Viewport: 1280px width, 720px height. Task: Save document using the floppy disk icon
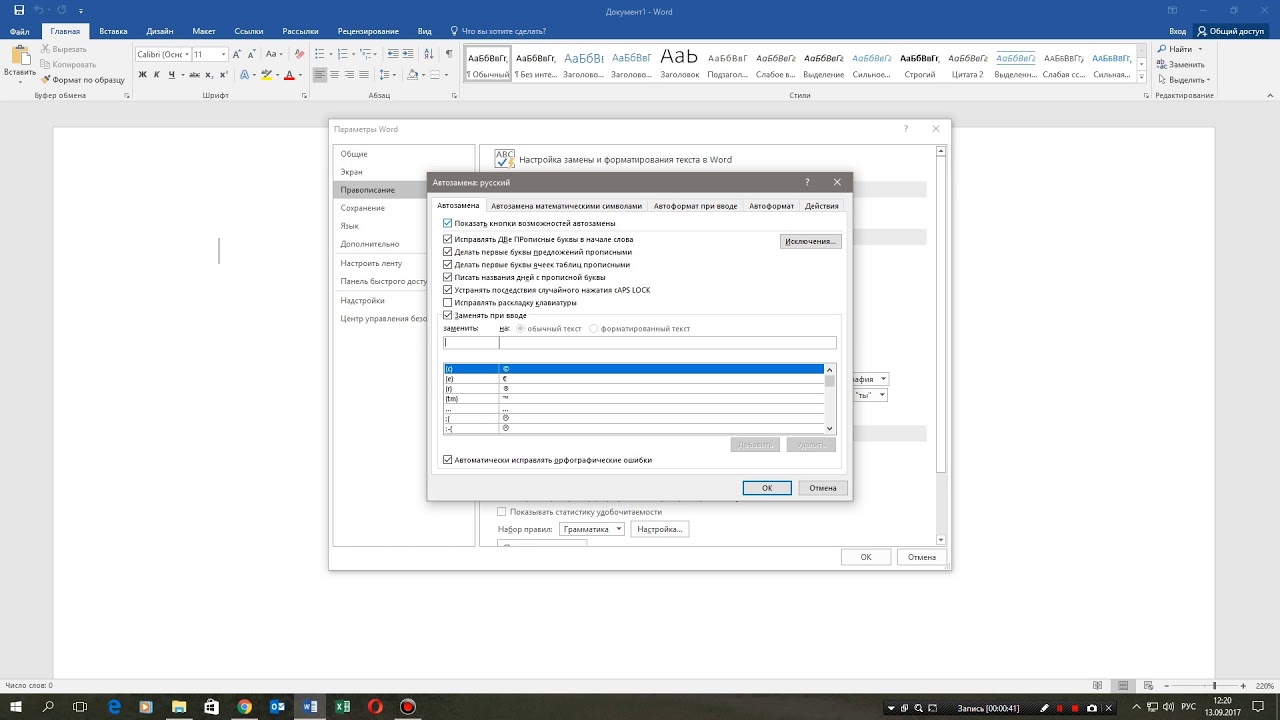(x=18, y=10)
